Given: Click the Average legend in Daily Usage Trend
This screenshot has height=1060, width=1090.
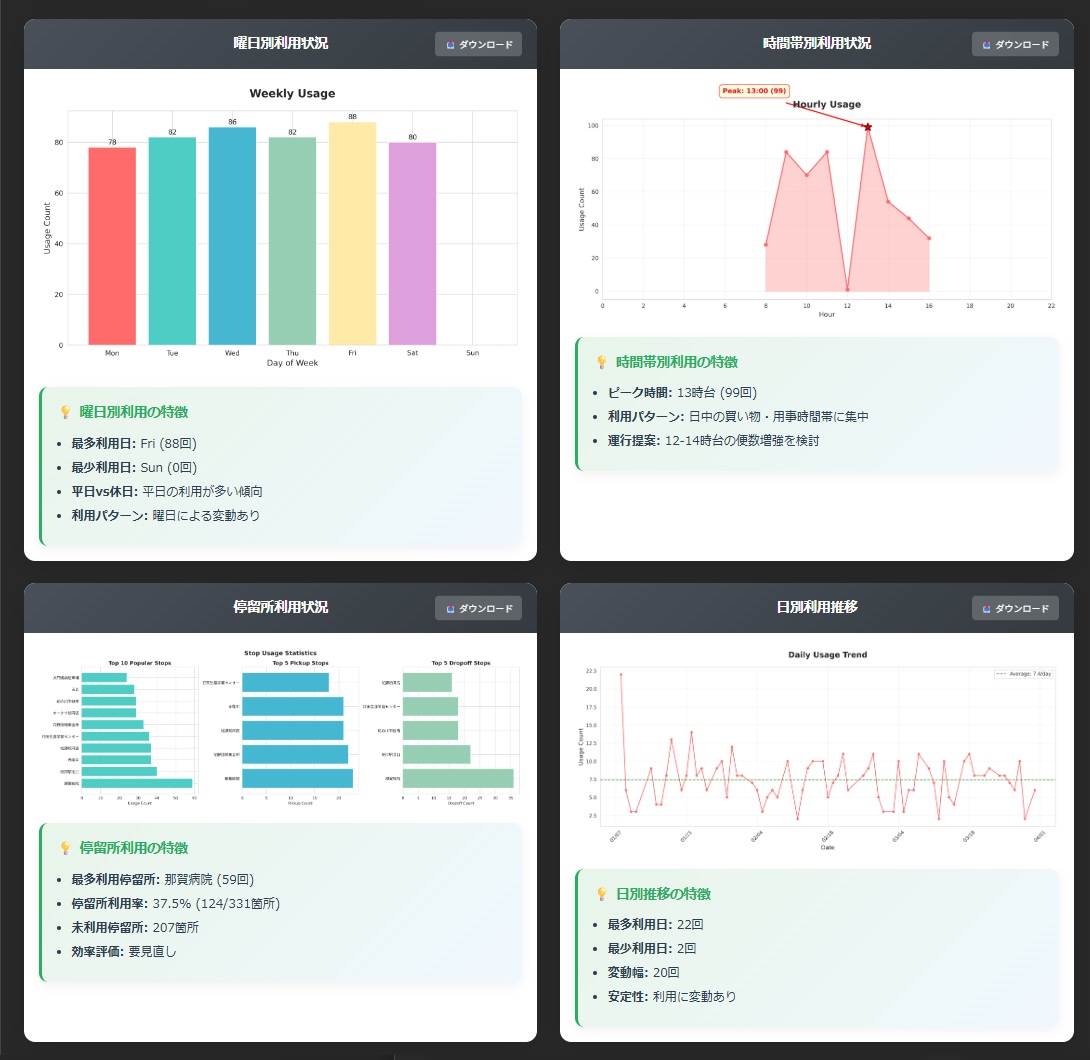Looking at the screenshot, I should pos(1022,674).
